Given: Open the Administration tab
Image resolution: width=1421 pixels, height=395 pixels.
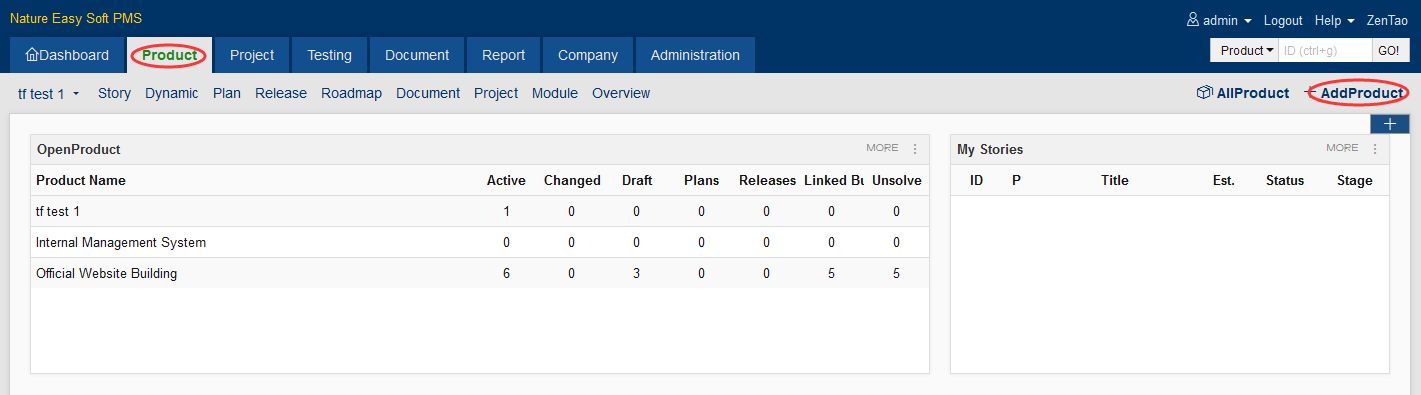Looking at the screenshot, I should tap(695, 55).
